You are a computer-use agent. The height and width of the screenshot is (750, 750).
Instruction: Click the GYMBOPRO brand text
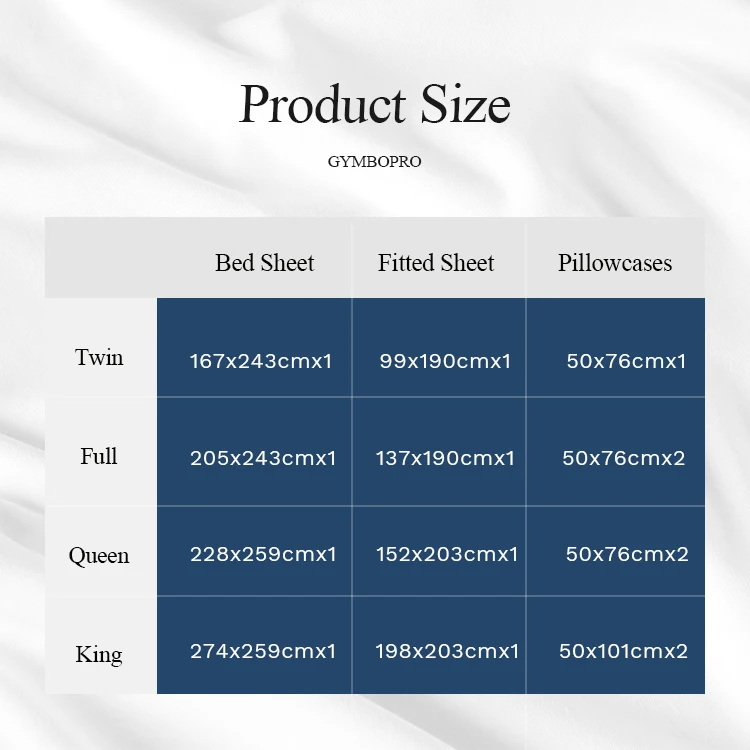click(375, 162)
